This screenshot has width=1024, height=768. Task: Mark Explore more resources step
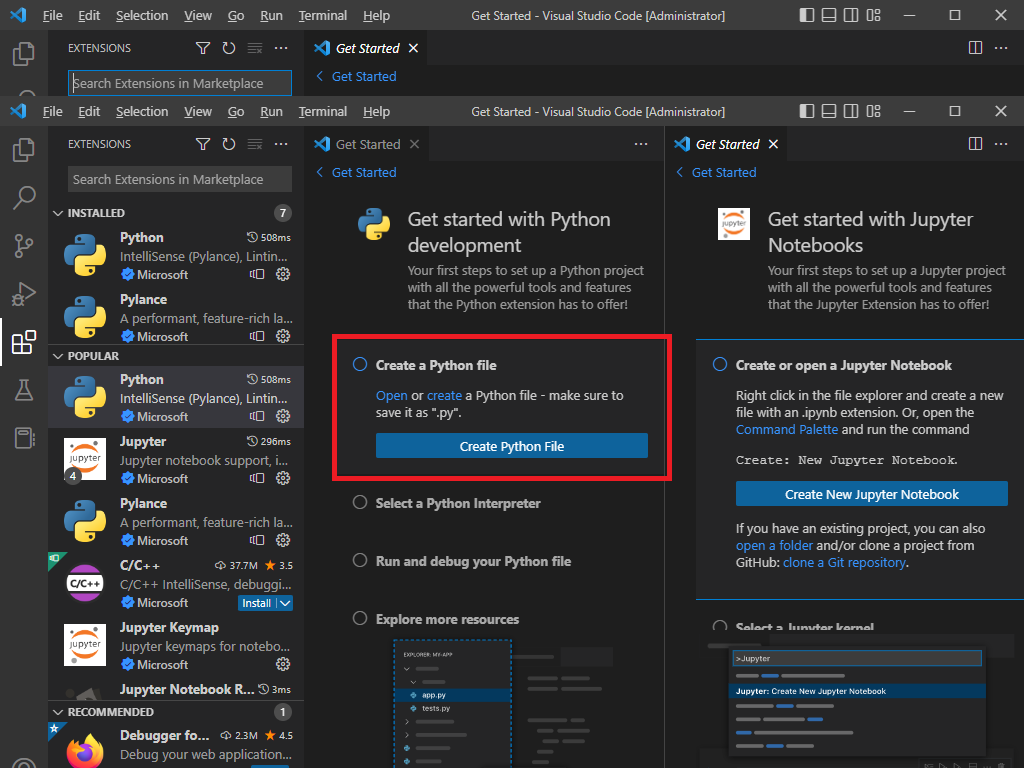360,618
